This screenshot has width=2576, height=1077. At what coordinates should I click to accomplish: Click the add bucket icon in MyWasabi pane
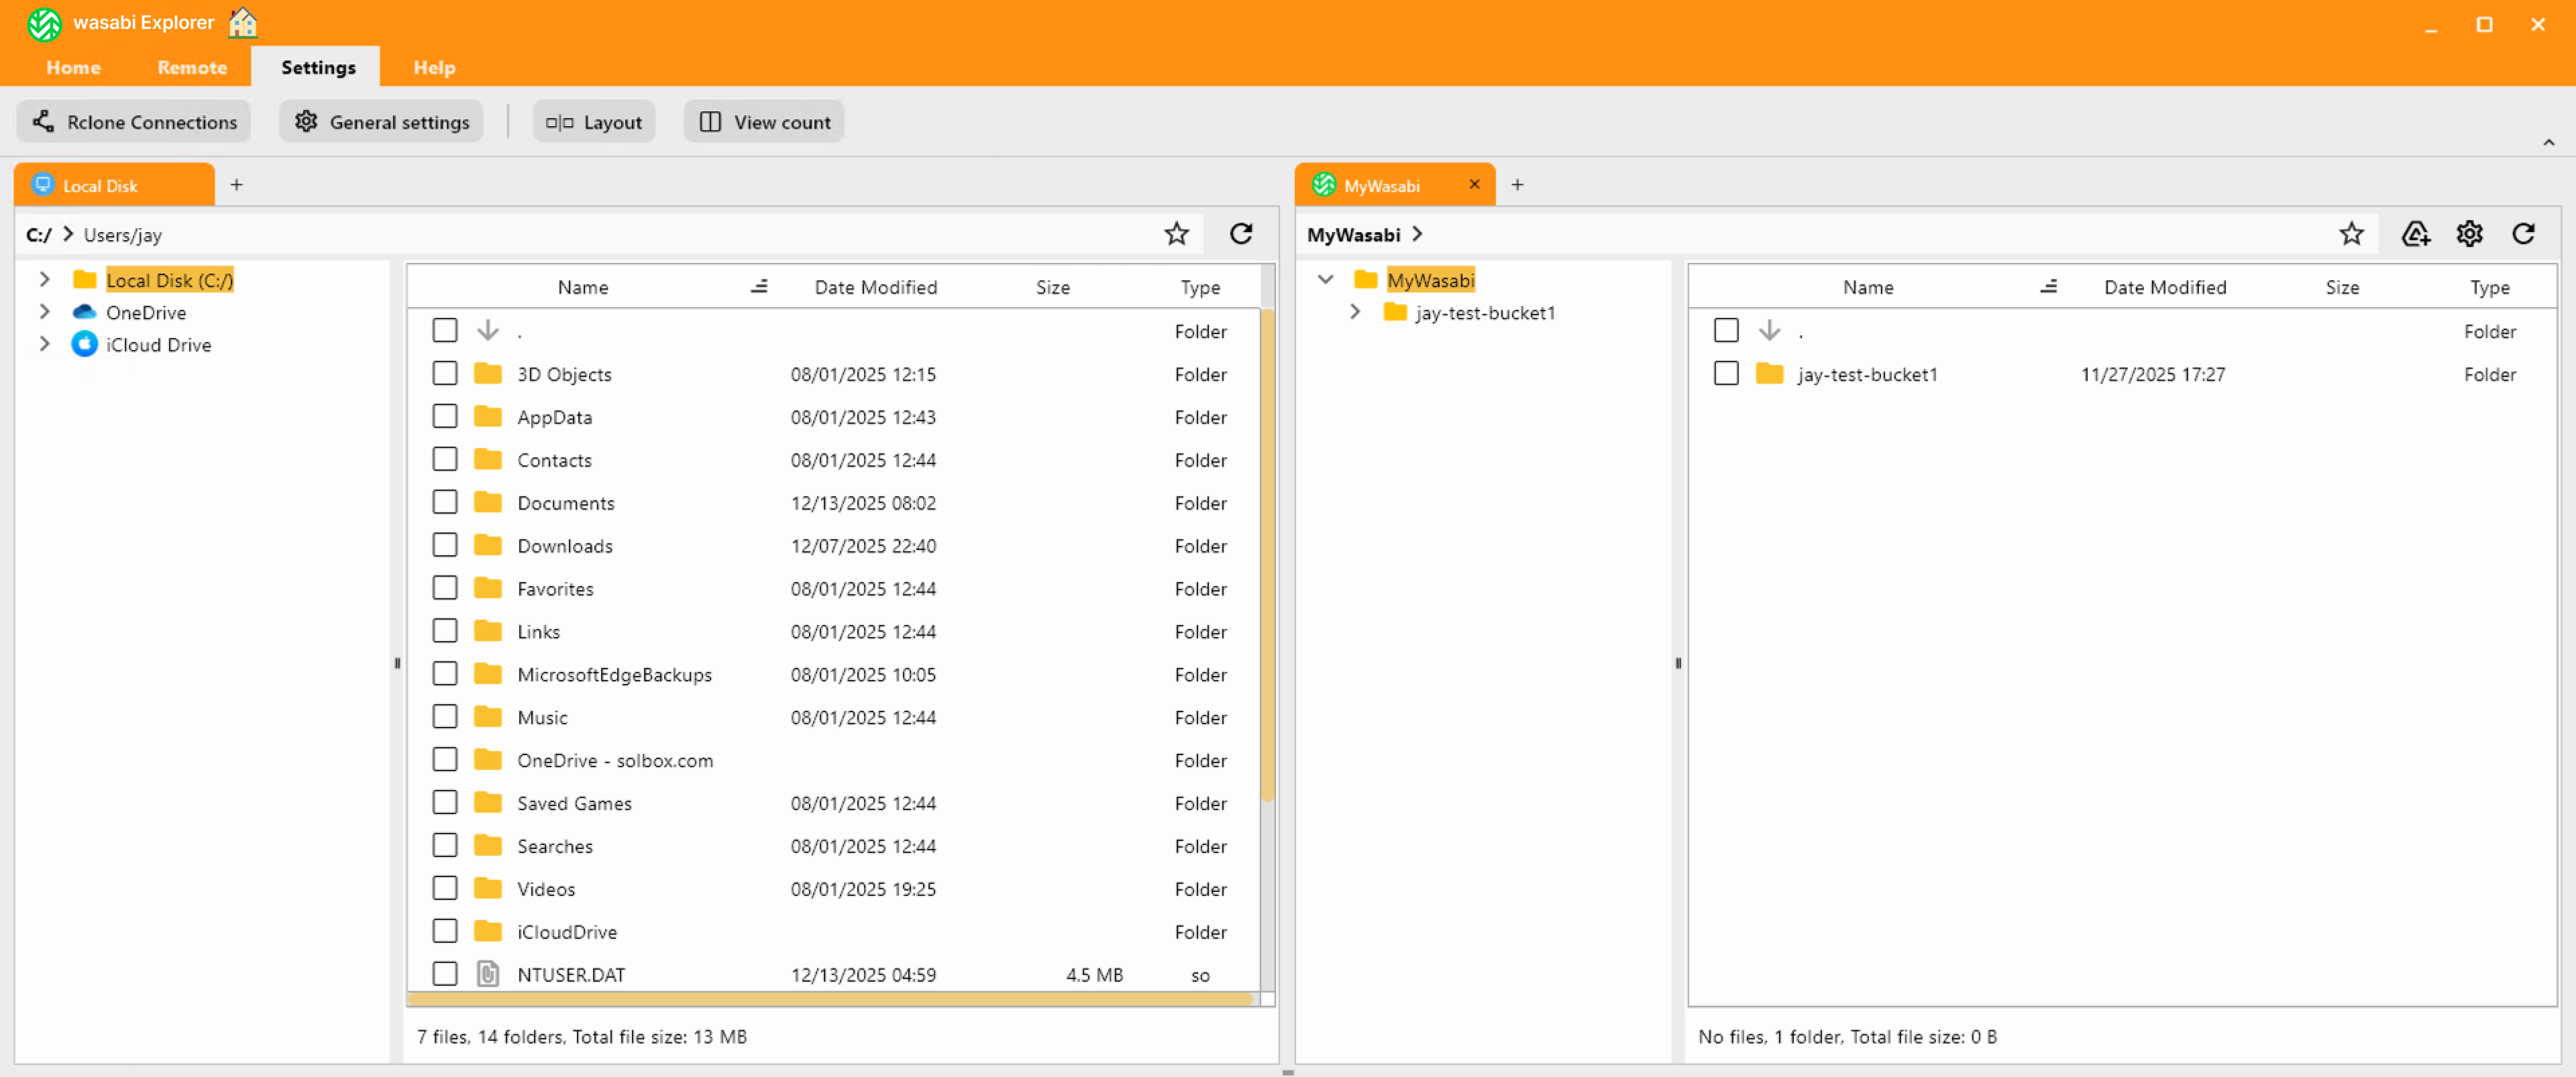coord(2415,234)
